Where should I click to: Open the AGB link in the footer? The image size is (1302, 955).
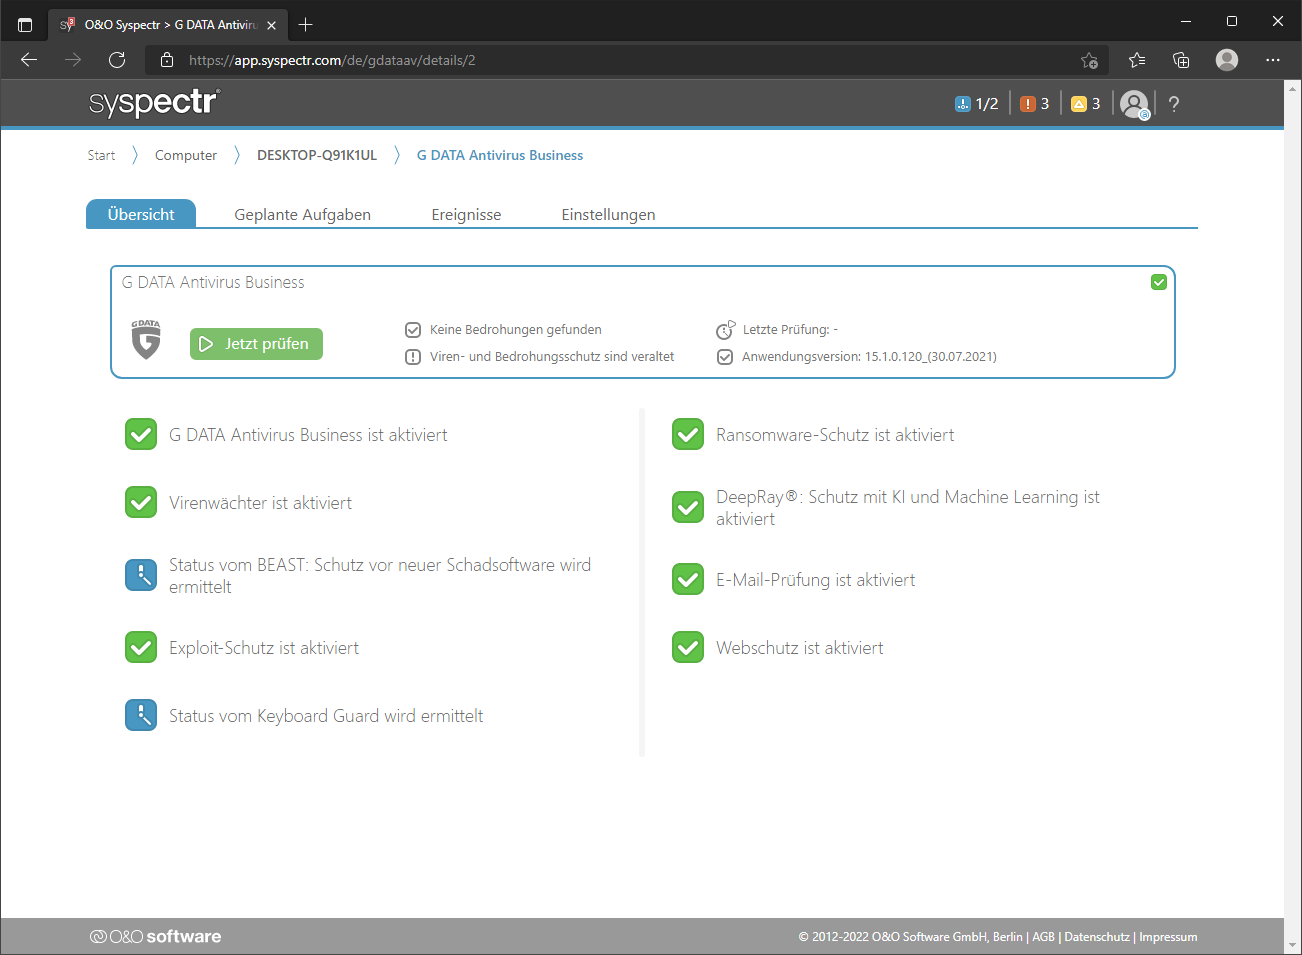(x=1043, y=937)
